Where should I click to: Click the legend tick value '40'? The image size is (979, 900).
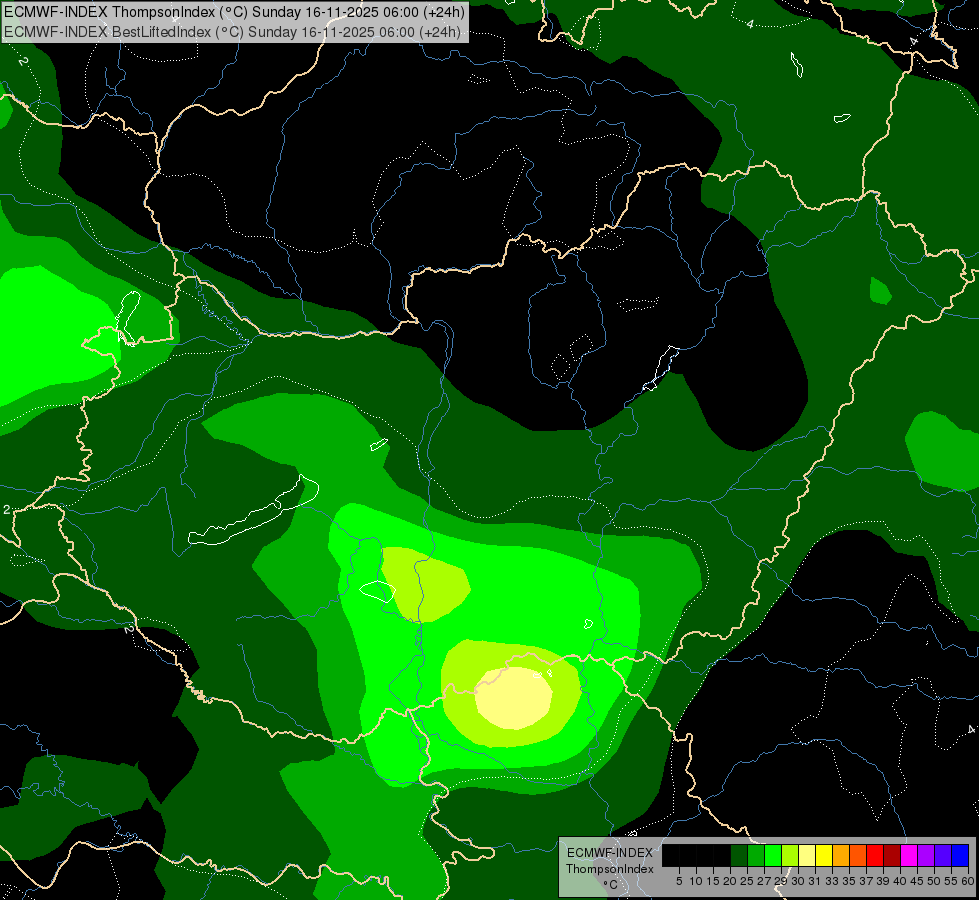pos(900,881)
